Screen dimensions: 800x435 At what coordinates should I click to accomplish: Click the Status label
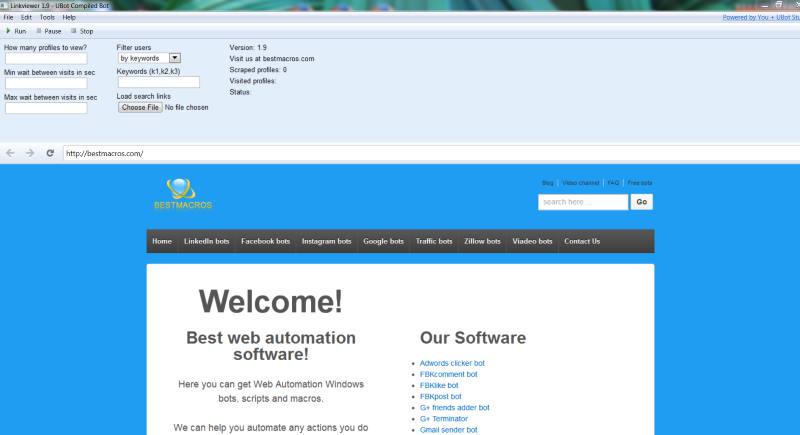click(x=240, y=92)
